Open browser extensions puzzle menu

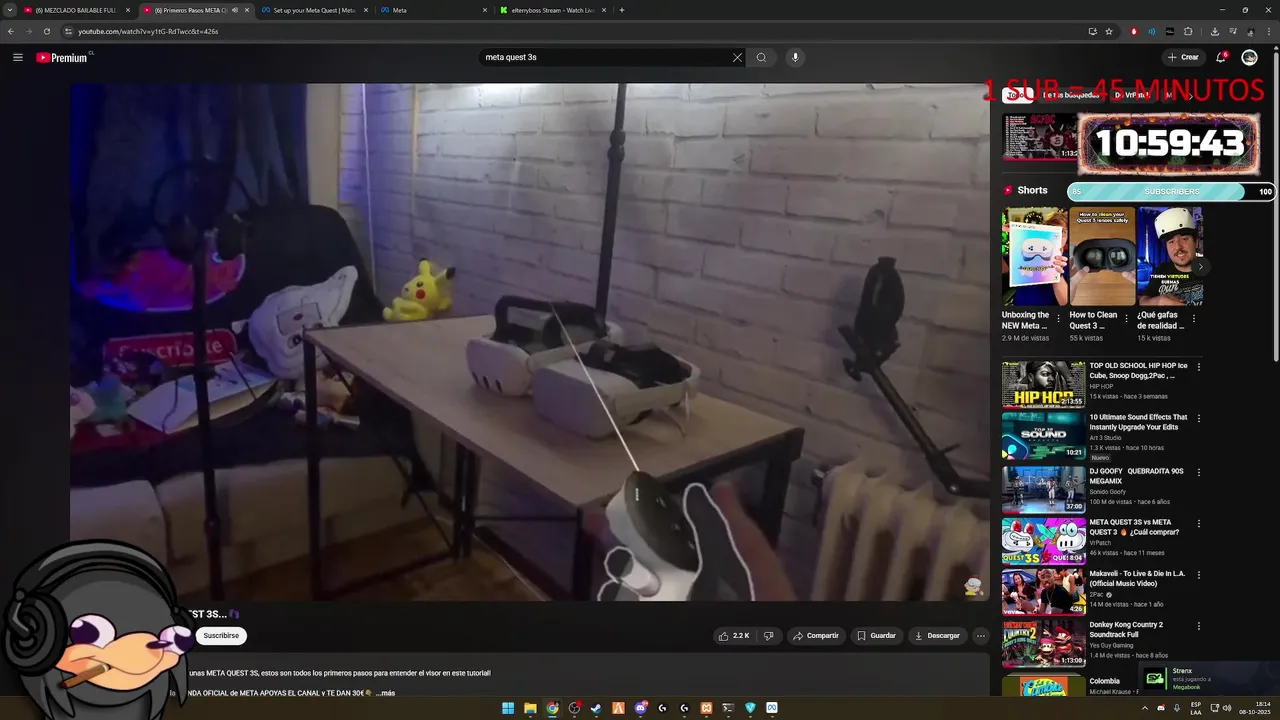[x=1188, y=31]
